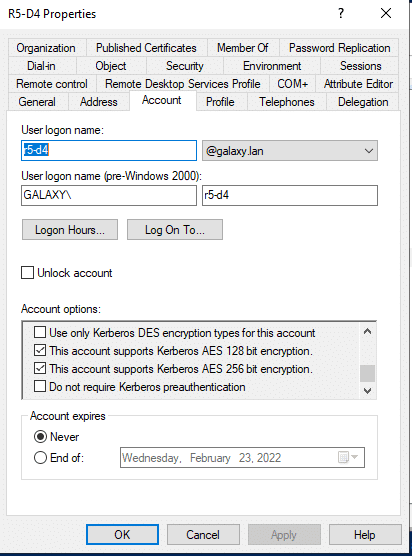Confirm changes with the OK button

122,534
